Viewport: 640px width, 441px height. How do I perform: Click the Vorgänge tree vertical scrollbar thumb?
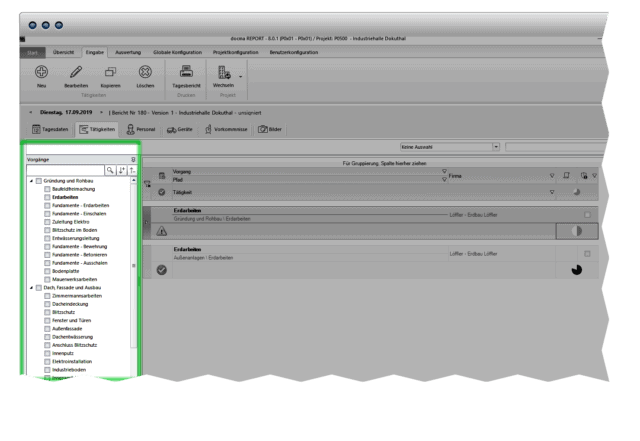point(133,266)
